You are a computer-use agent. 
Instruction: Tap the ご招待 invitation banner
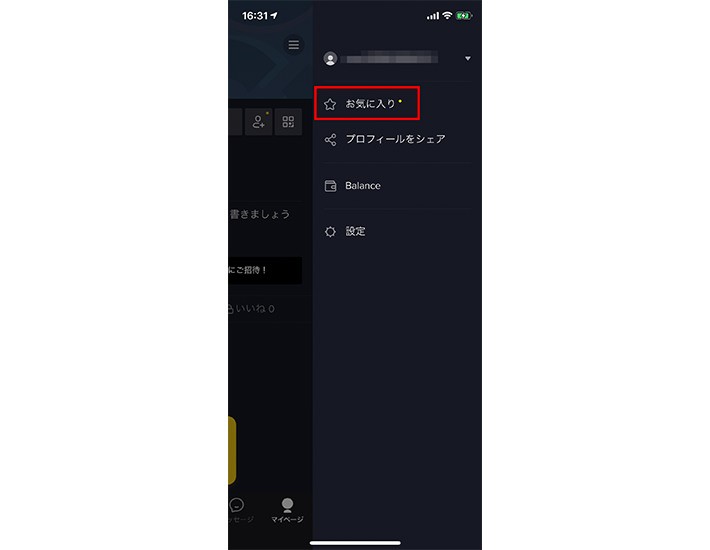(x=265, y=270)
